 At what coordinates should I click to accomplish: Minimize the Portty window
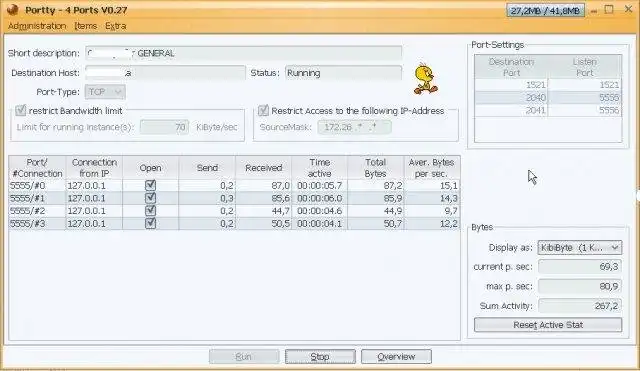pyautogui.click(x=594, y=11)
